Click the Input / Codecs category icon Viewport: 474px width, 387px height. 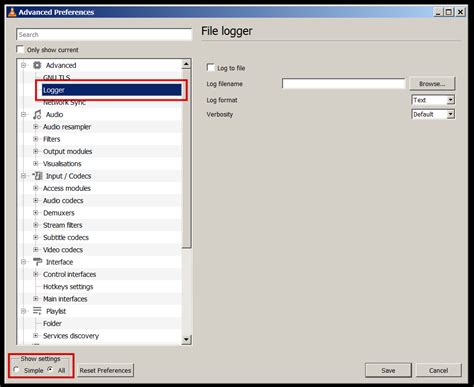tap(37, 176)
